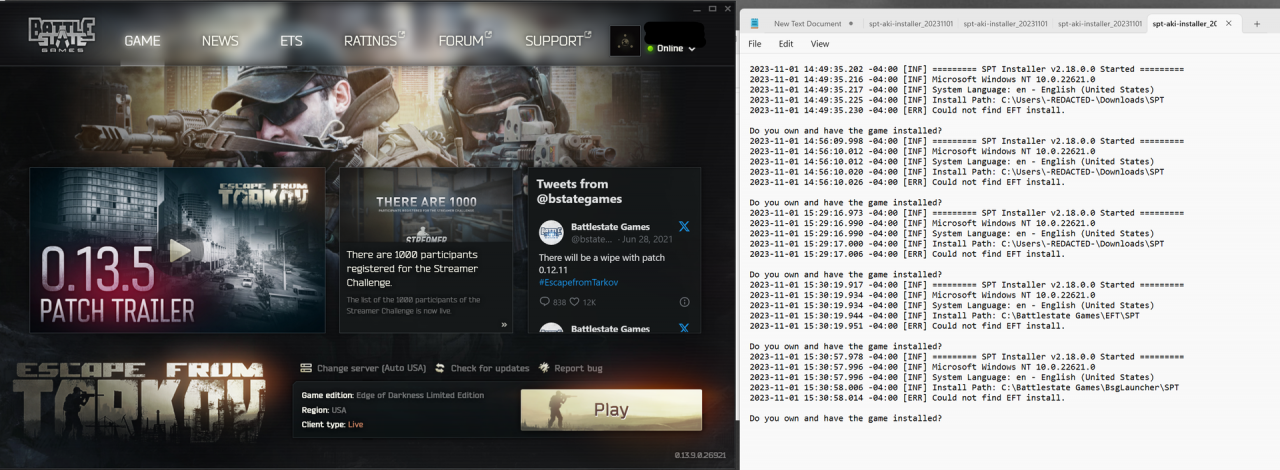The width and height of the screenshot is (1280, 470).
Task: Open the Streamer Challenge news thumbnail
Action: [x=426, y=207]
